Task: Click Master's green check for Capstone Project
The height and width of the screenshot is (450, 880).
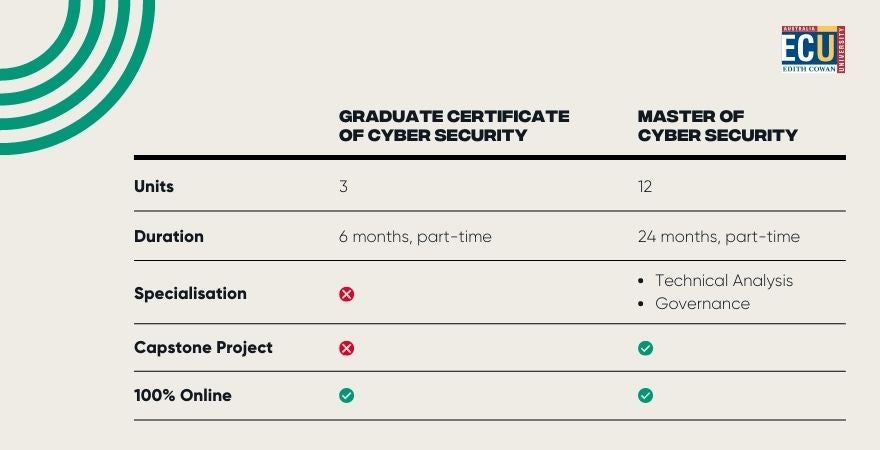Action: click(645, 348)
